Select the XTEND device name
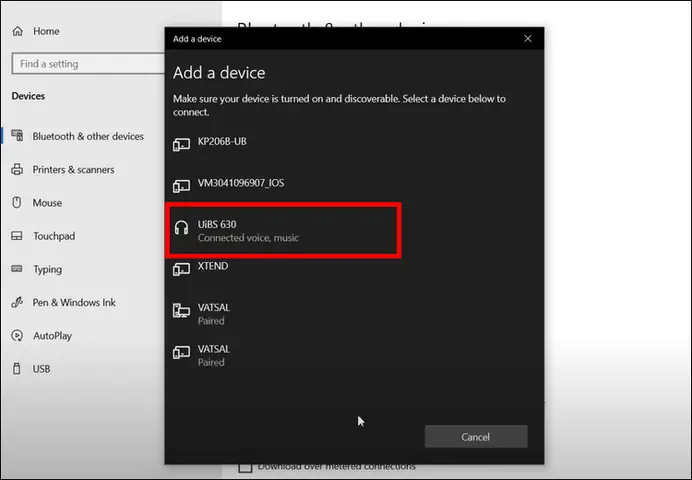 point(213,266)
